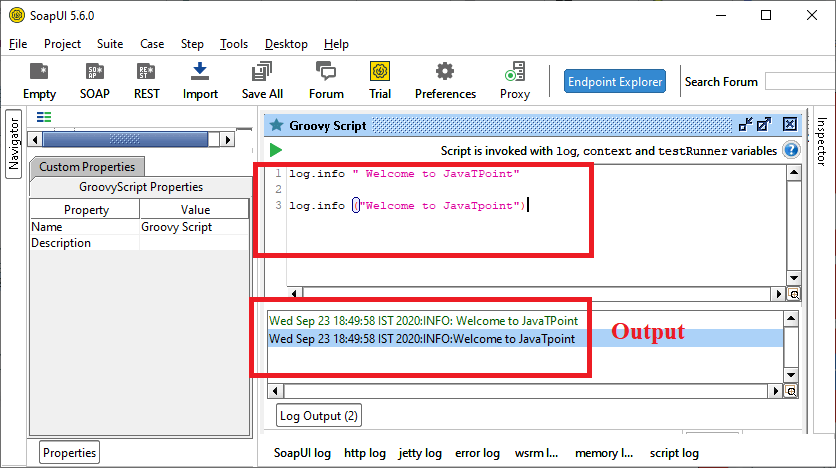Viewport: 836px width, 468px height.
Task: Click log output scroll up arrow
Action: (791, 319)
